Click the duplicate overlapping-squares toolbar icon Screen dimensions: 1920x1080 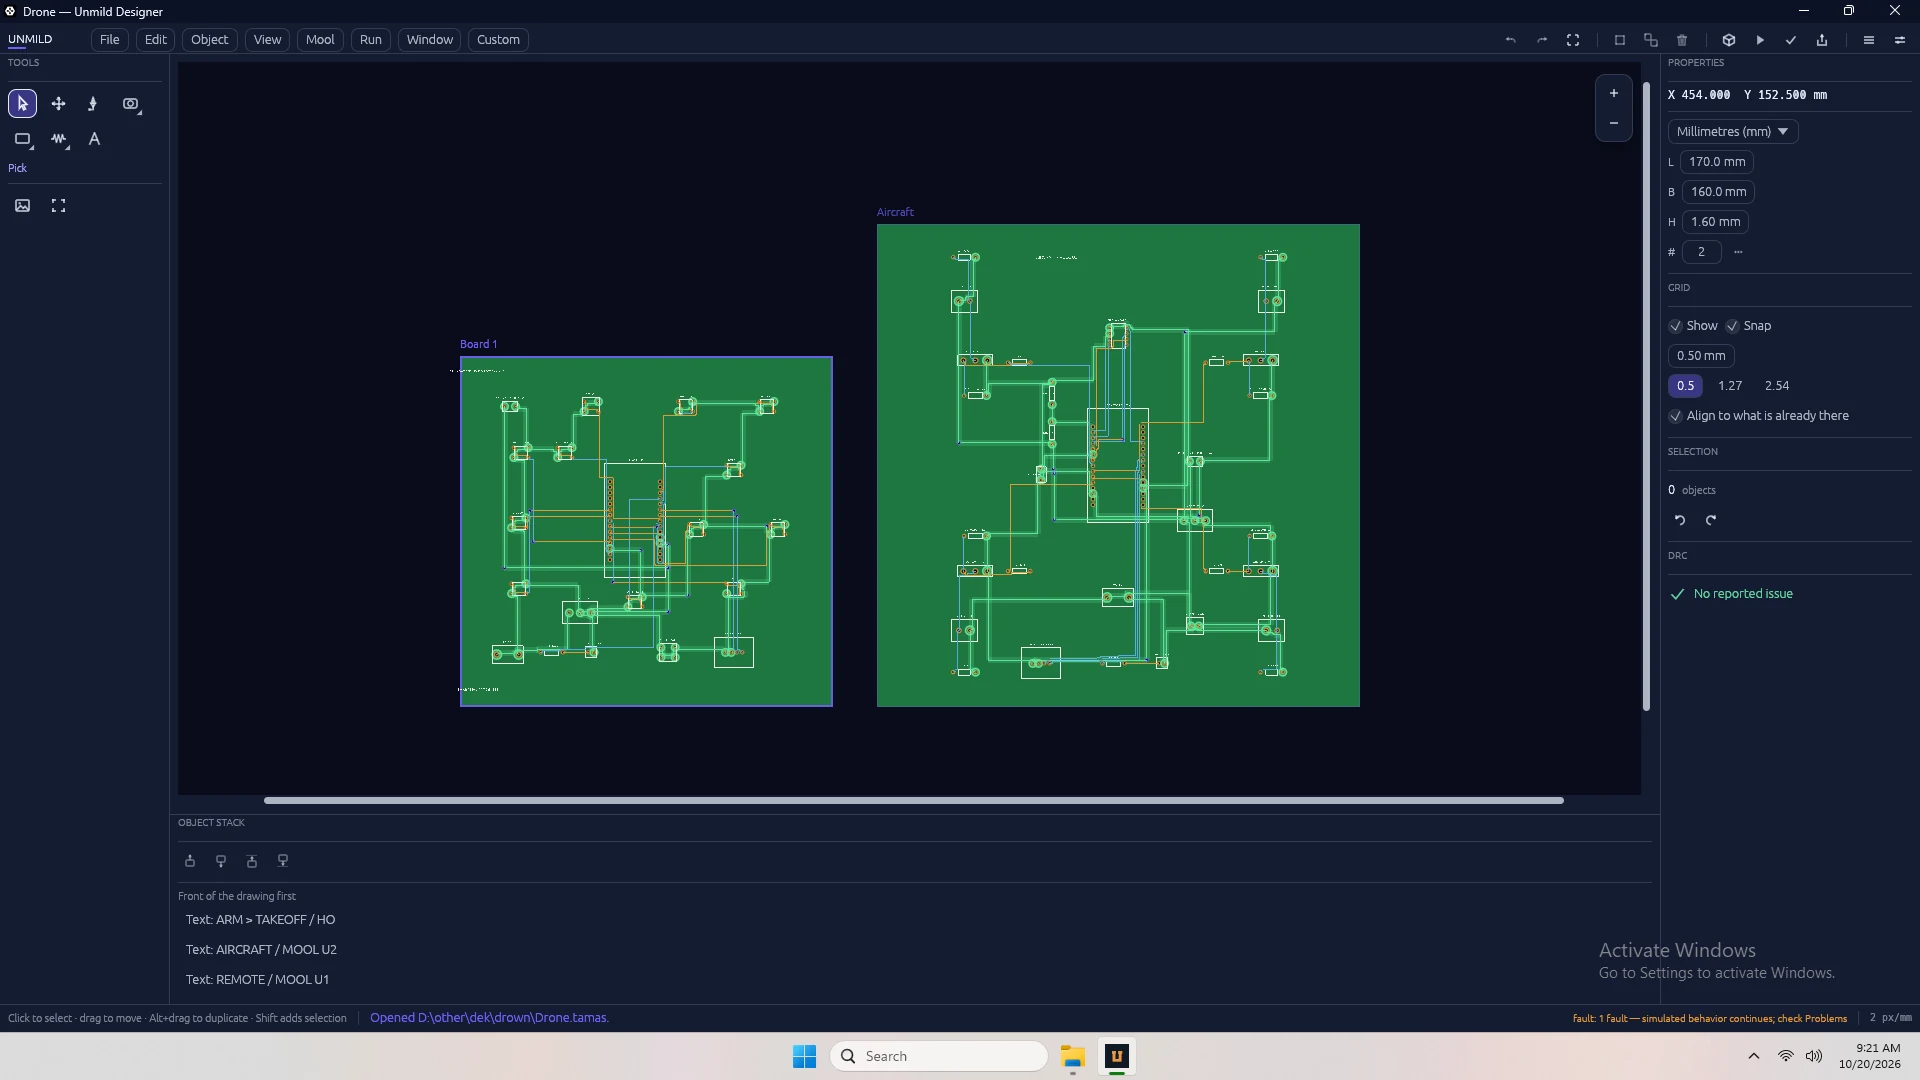pyautogui.click(x=1651, y=40)
